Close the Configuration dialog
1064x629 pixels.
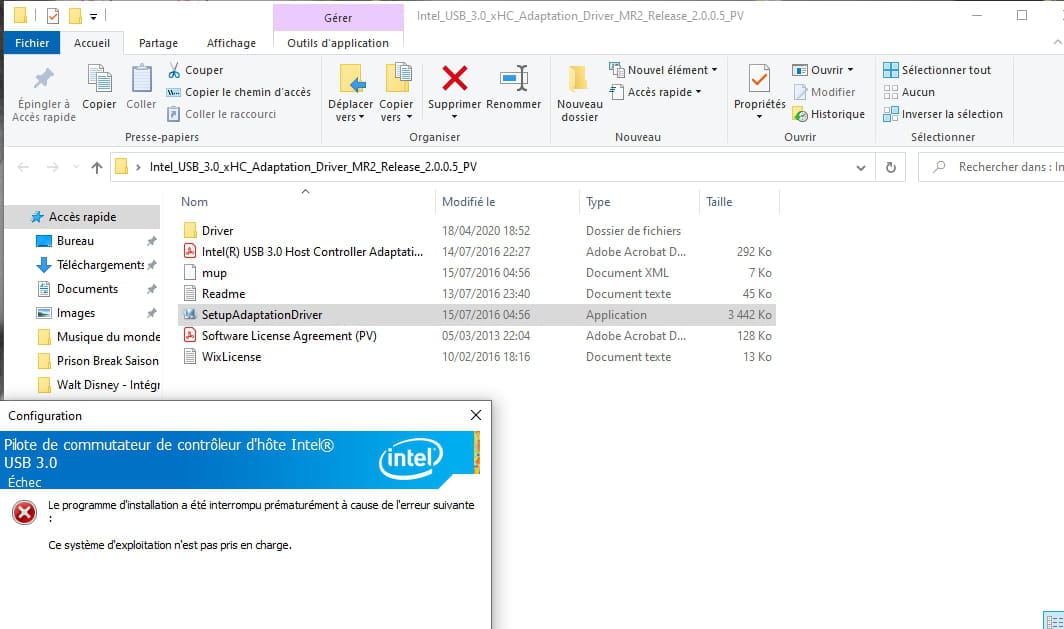[x=476, y=415]
